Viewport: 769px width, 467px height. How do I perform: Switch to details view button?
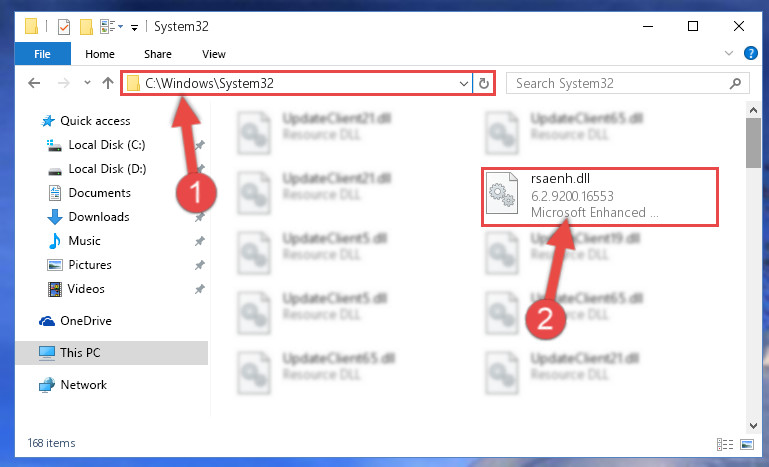[725, 444]
